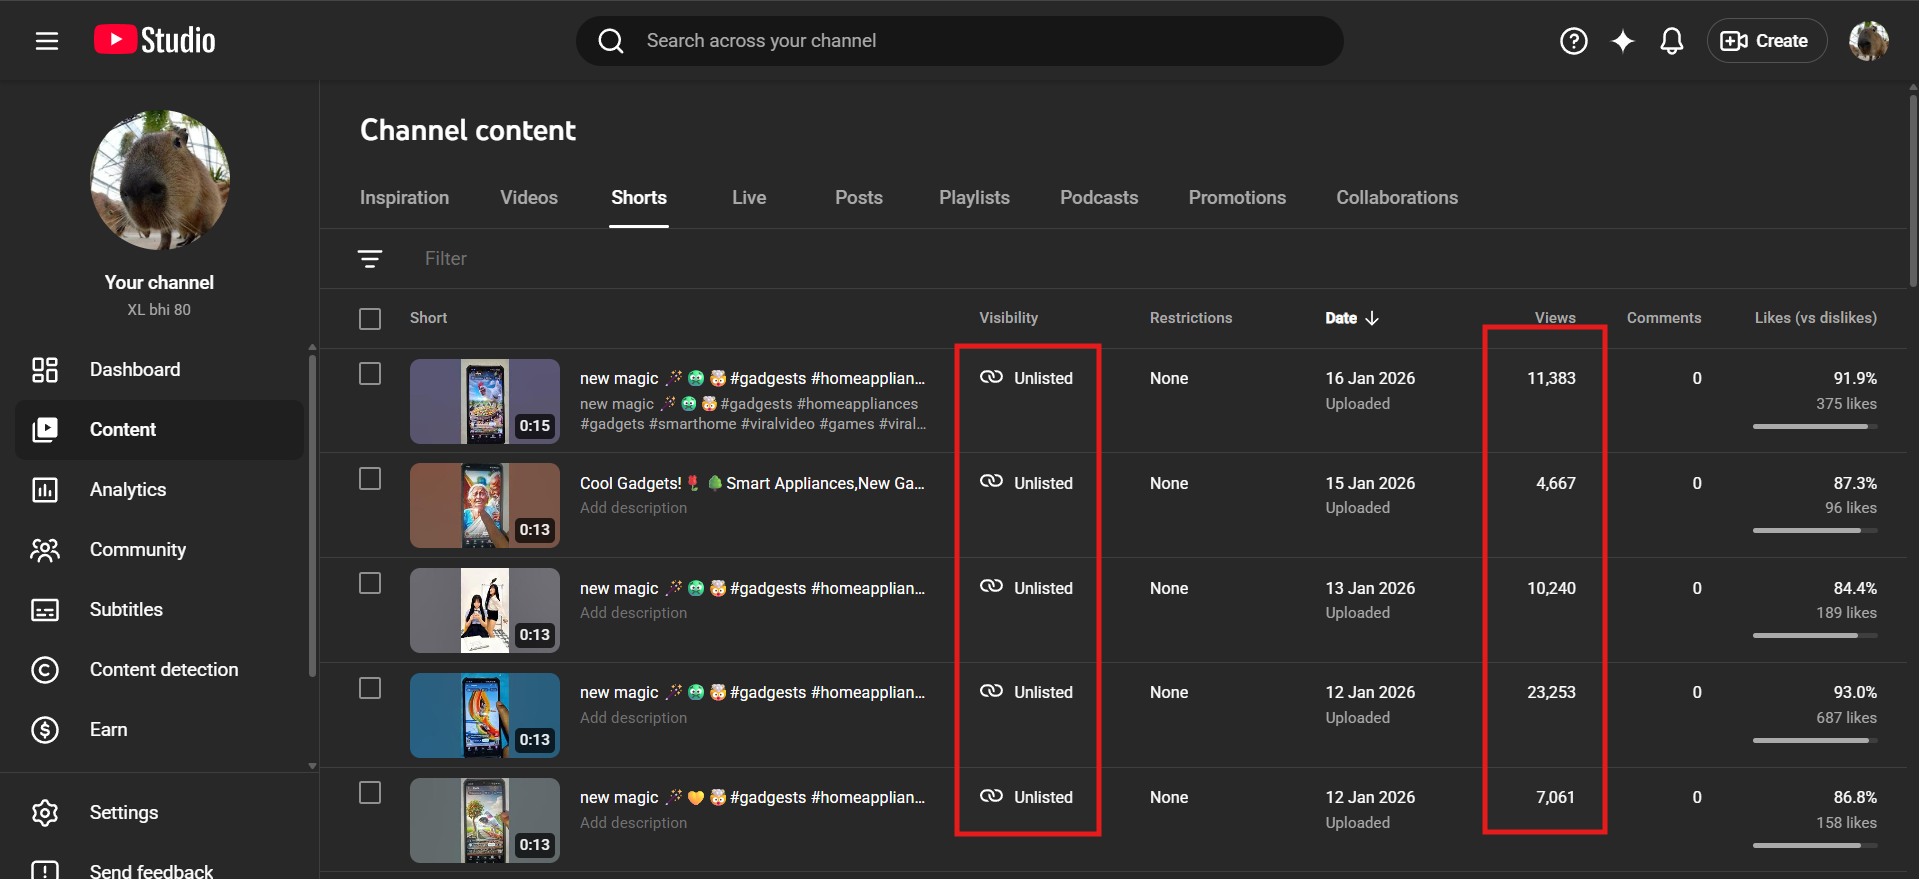Click the help question mark icon

click(x=1573, y=41)
